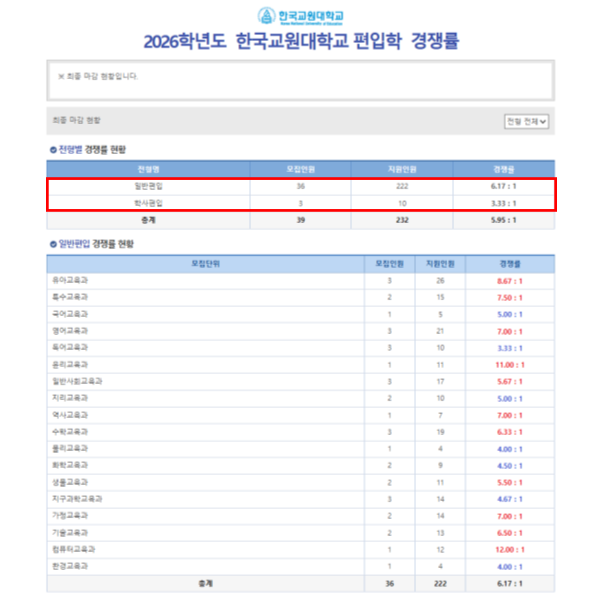This screenshot has width=600, height=600.
Task: Select the 일반편입 row name cell
Action: click(x=148, y=186)
